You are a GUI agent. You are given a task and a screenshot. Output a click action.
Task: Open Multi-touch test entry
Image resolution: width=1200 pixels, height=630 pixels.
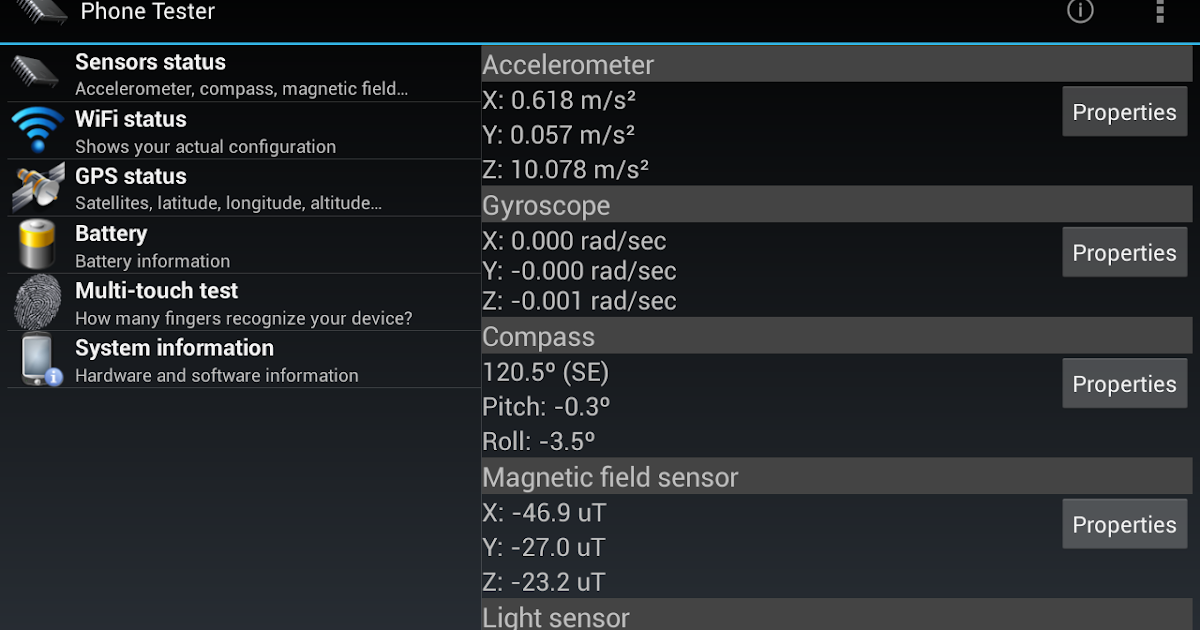click(x=244, y=303)
